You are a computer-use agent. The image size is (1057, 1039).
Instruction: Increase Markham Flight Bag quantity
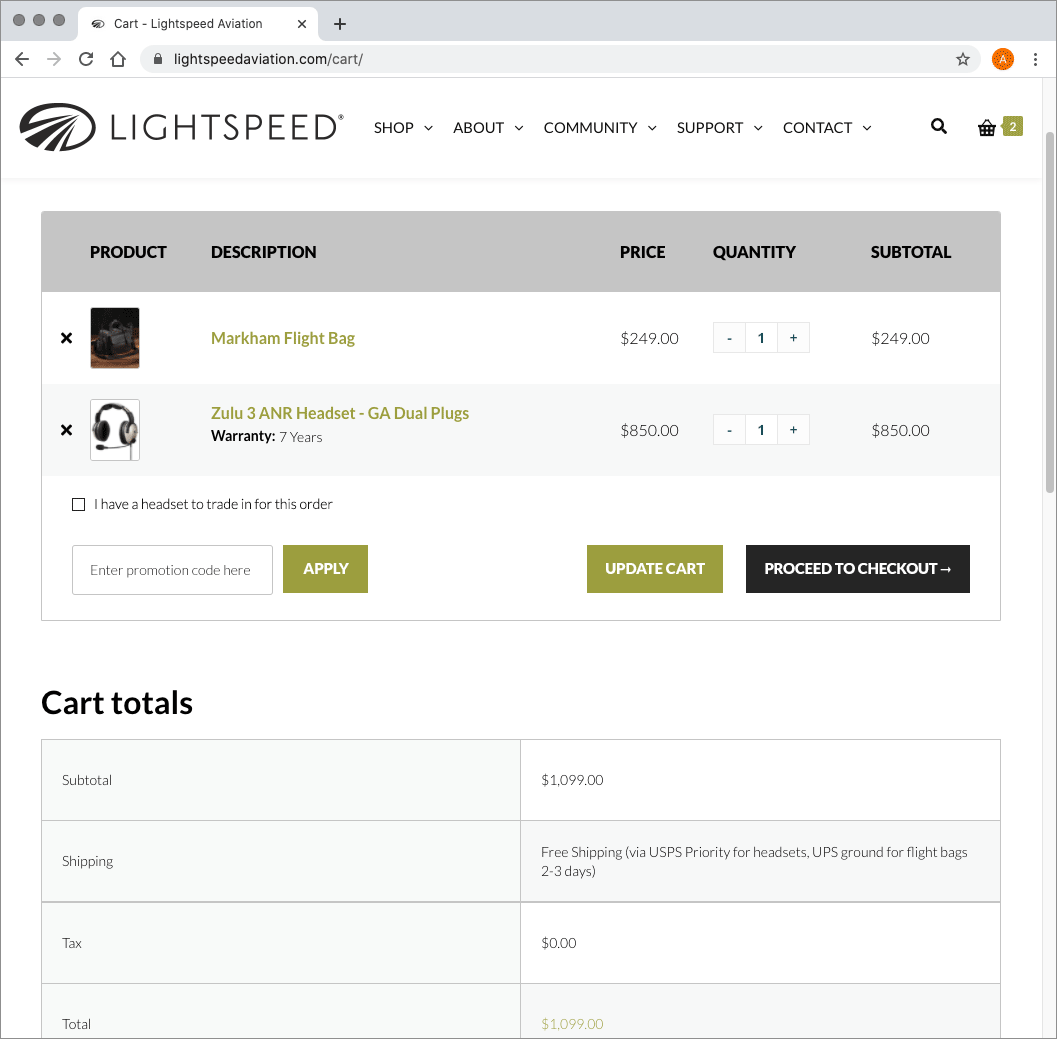tap(793, 338)
